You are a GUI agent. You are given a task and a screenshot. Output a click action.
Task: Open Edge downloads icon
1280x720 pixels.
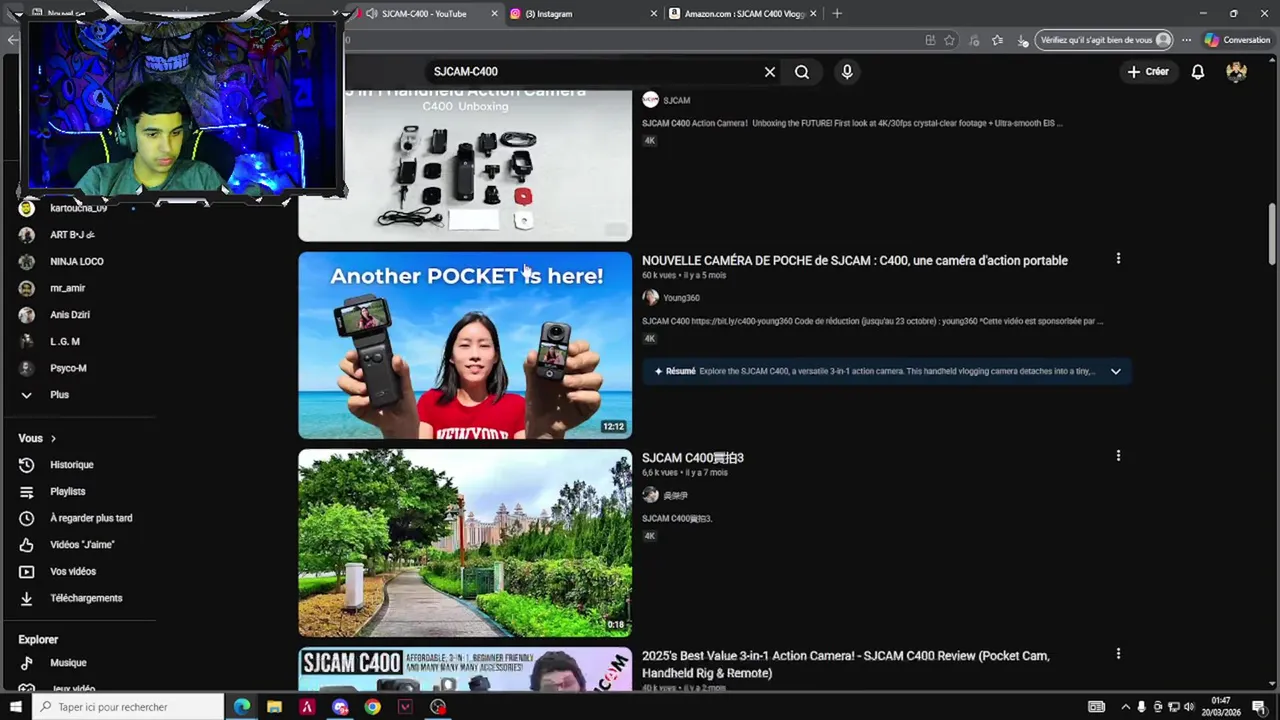(1022, 41)
